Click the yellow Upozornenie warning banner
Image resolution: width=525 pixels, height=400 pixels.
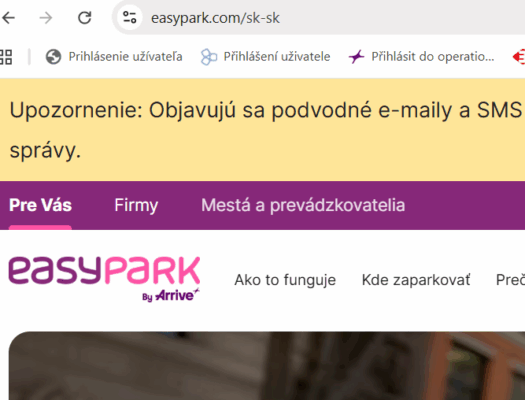click(x=262, y=130)
